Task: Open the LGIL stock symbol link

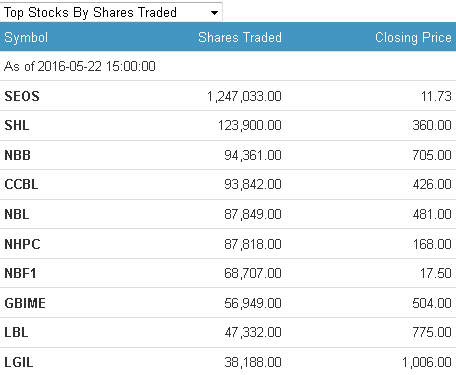Action: (19, 362)
